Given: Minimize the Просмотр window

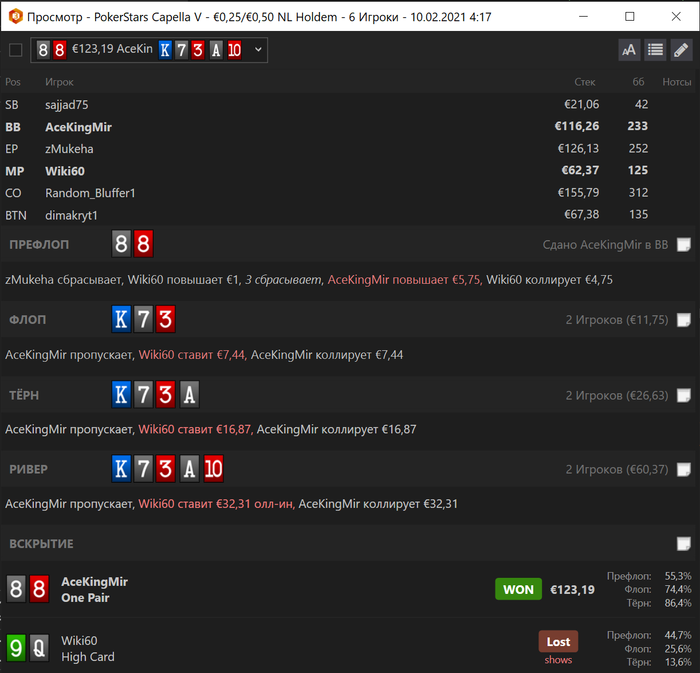Looking at the screenshot, I should pyautogui.click(x=583, y=17).
